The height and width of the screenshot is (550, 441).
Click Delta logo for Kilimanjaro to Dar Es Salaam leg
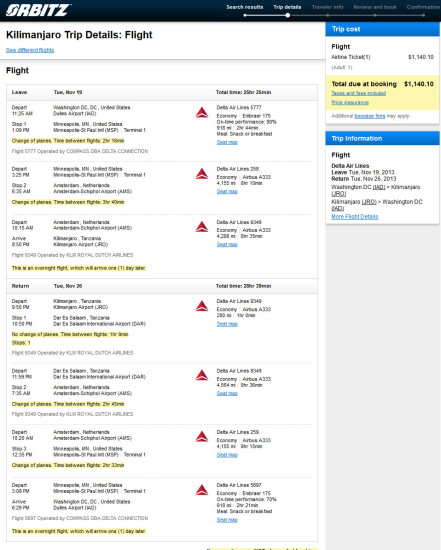[202, 306]
